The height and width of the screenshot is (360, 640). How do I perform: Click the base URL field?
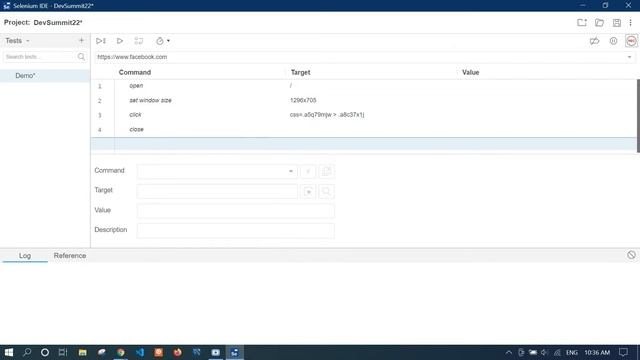(x=359, y=57)
